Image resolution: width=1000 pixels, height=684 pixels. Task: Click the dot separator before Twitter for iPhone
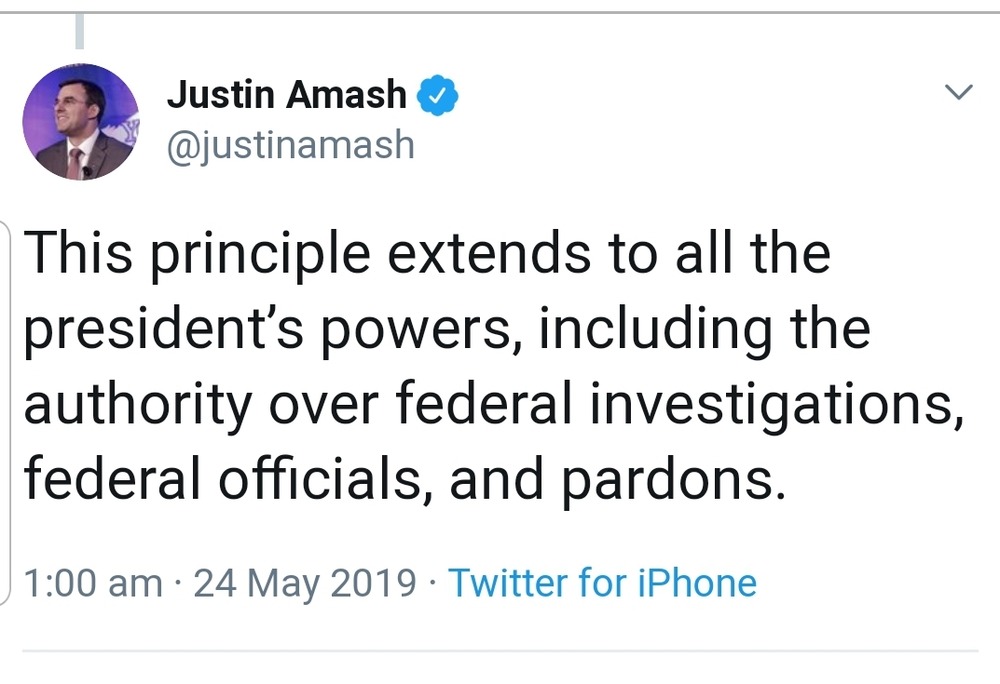click(431, 582)
